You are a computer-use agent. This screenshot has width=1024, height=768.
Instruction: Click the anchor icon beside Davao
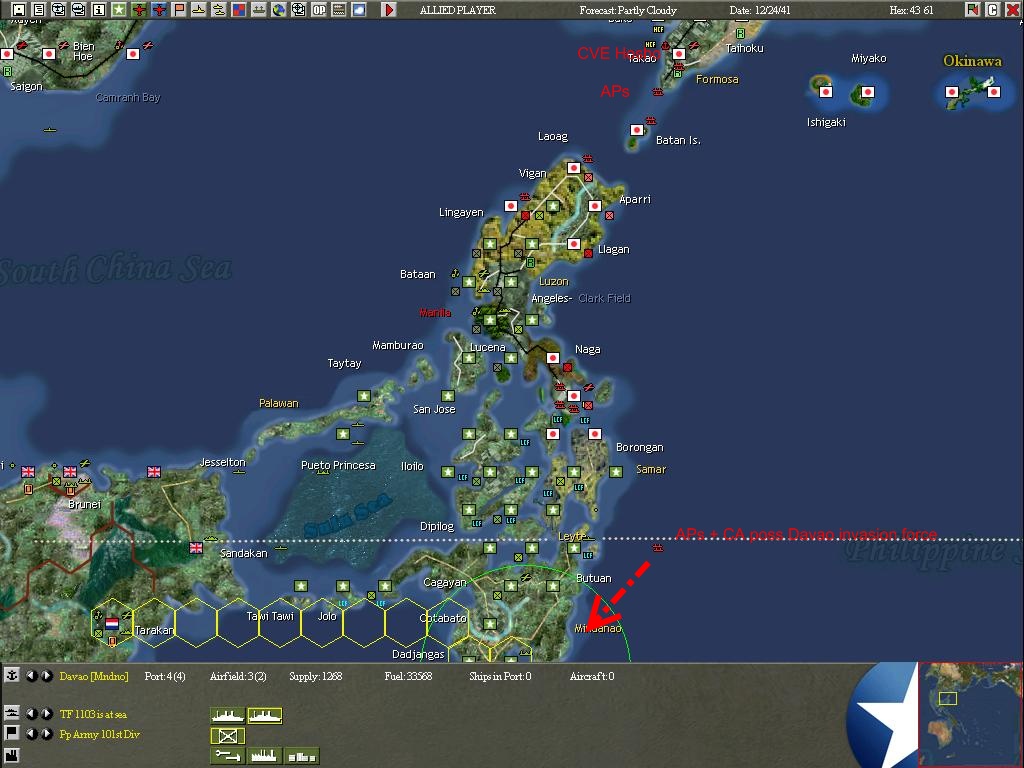click(x=11, y=675)
